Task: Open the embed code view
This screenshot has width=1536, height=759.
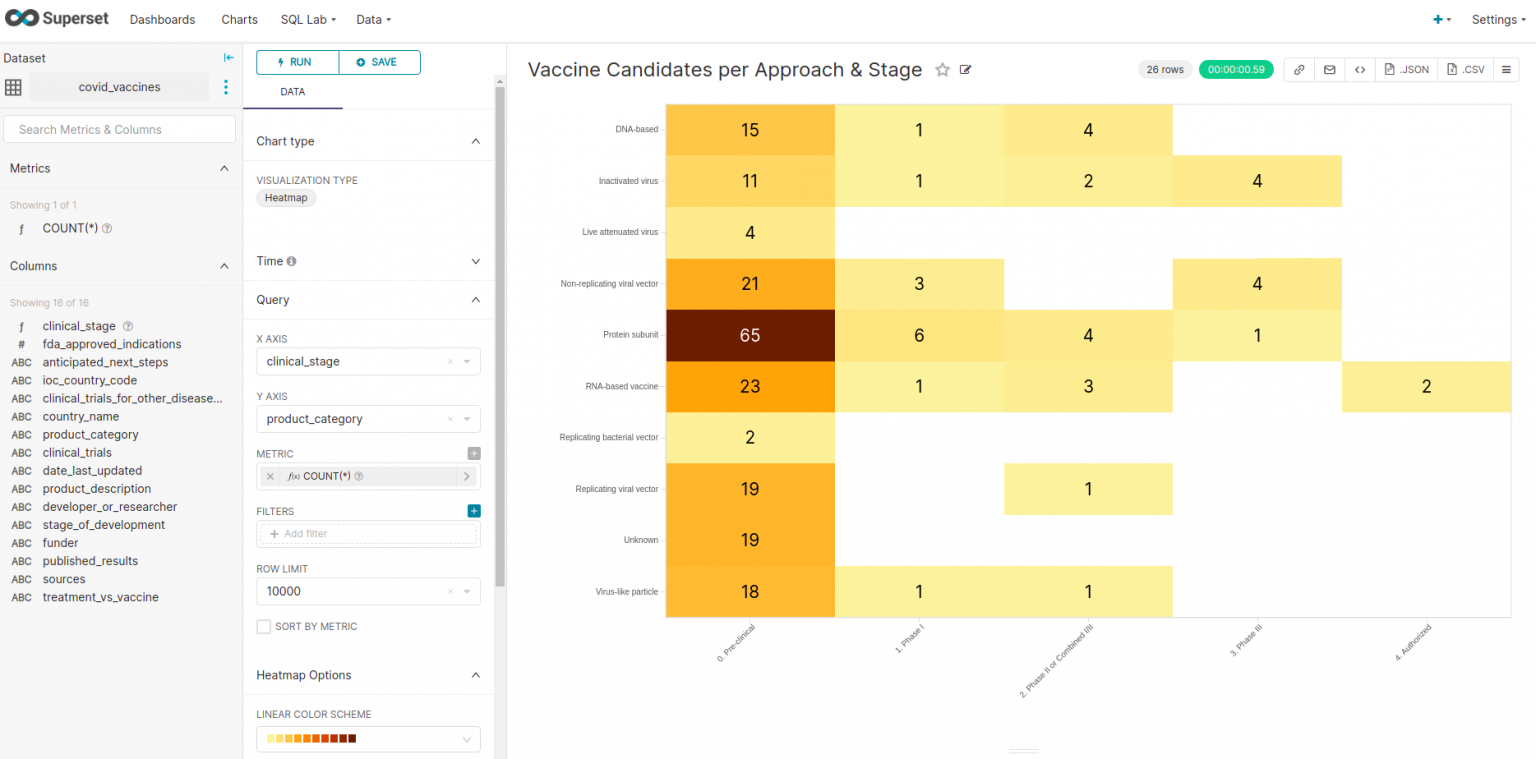Action: click(x=1360, y=69)
